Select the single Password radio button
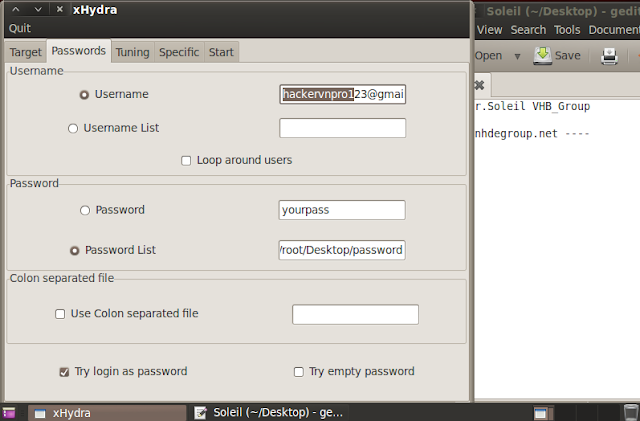Screen dimensions: 640x421 click(85, 210)
